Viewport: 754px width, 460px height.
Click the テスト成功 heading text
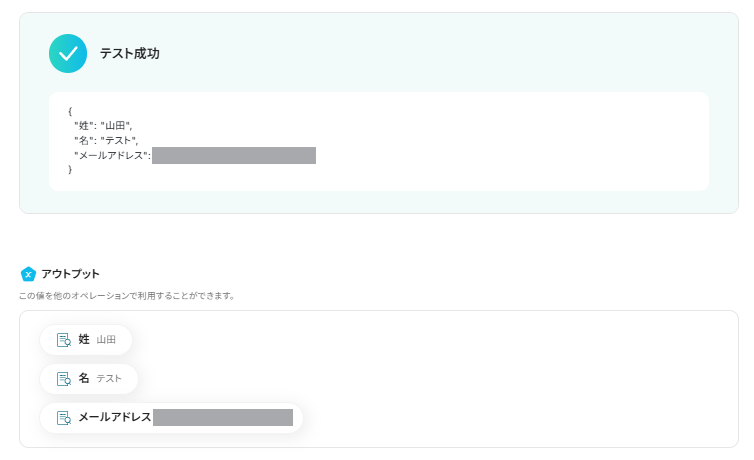click(x=129, y=54)
